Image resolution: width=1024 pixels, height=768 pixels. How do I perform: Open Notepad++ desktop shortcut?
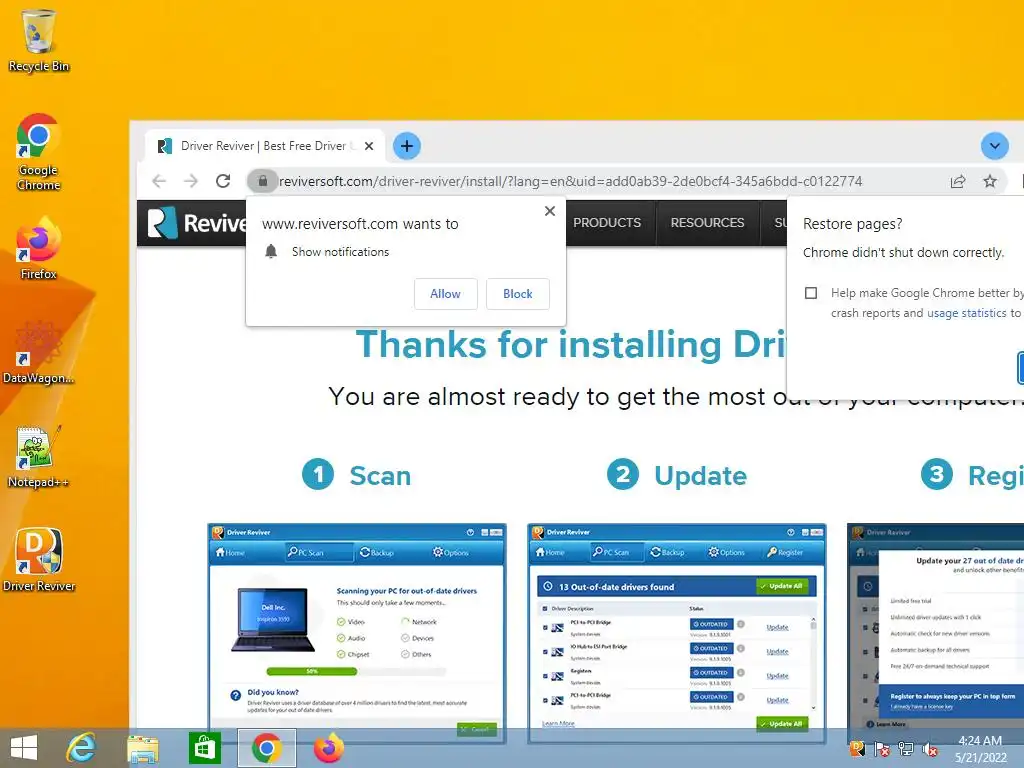pyautogui.click(x=39, y=456)
